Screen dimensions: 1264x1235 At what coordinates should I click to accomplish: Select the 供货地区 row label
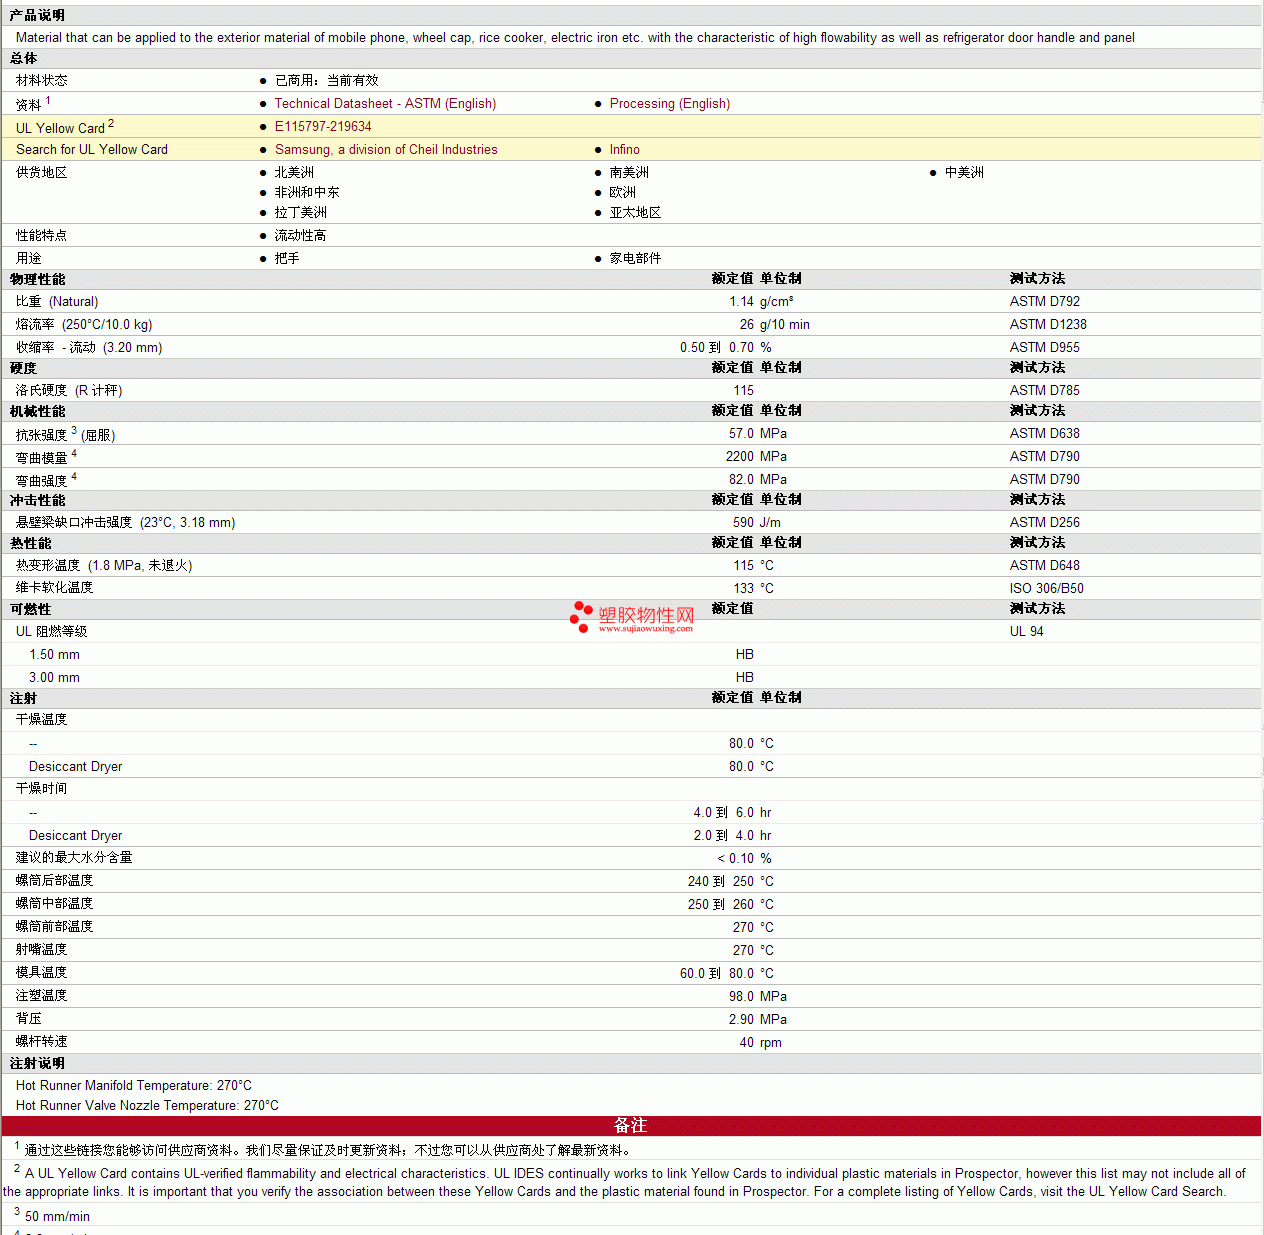click(x=42, y=173)
